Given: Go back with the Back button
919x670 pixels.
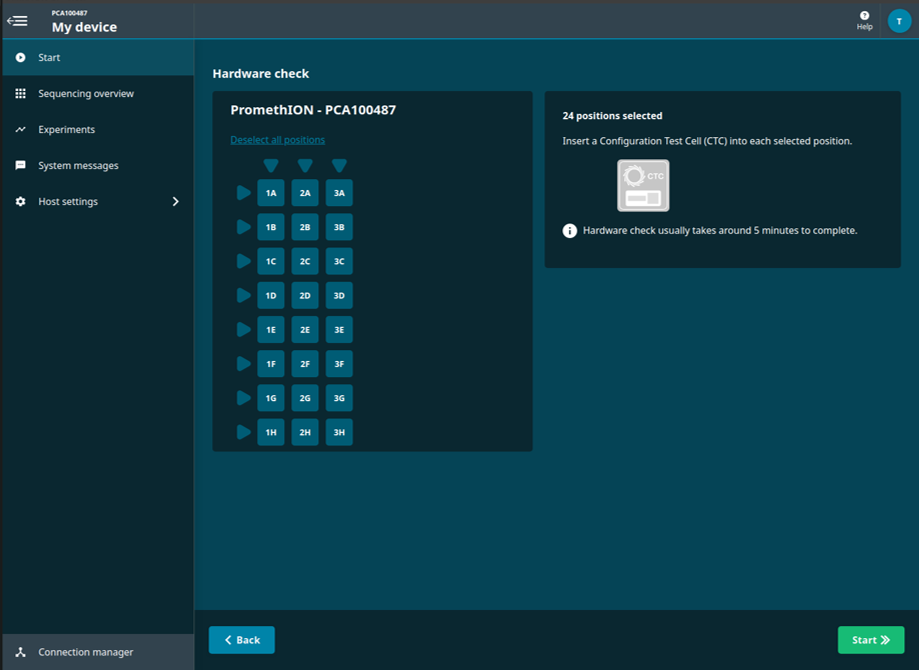Looking at the screenshot, I should tap(241, 640).
